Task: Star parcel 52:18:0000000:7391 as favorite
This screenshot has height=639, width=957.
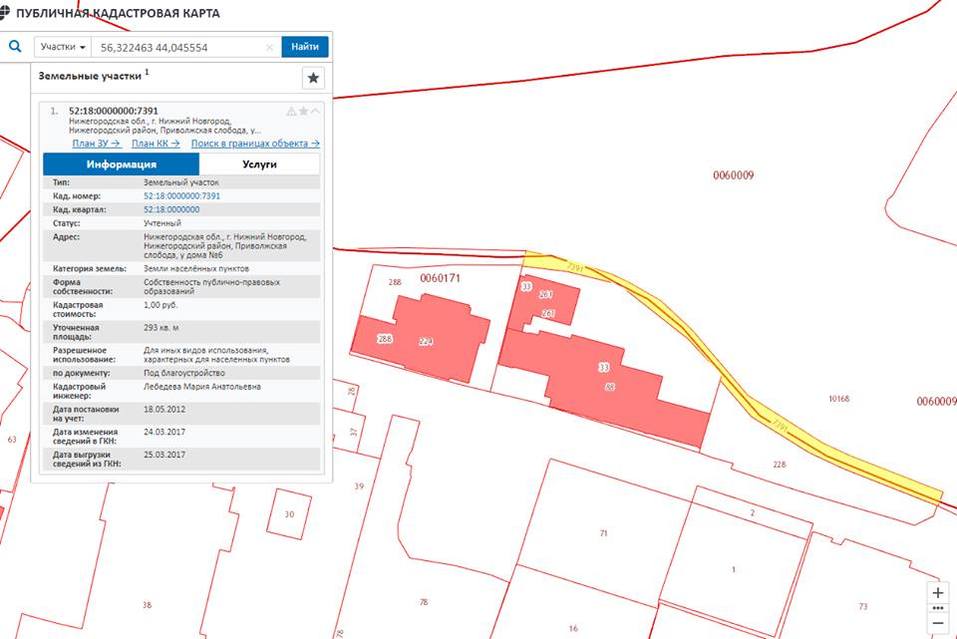Action: click(303, 111)
